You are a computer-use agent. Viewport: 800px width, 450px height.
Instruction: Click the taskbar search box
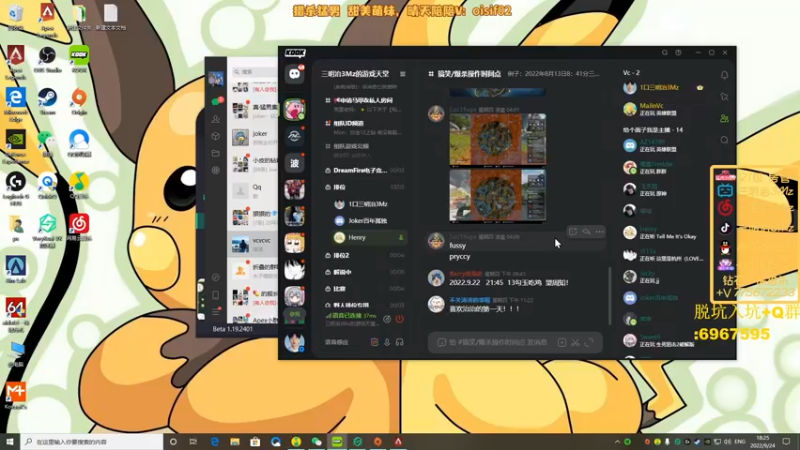[x=92, y=442]
